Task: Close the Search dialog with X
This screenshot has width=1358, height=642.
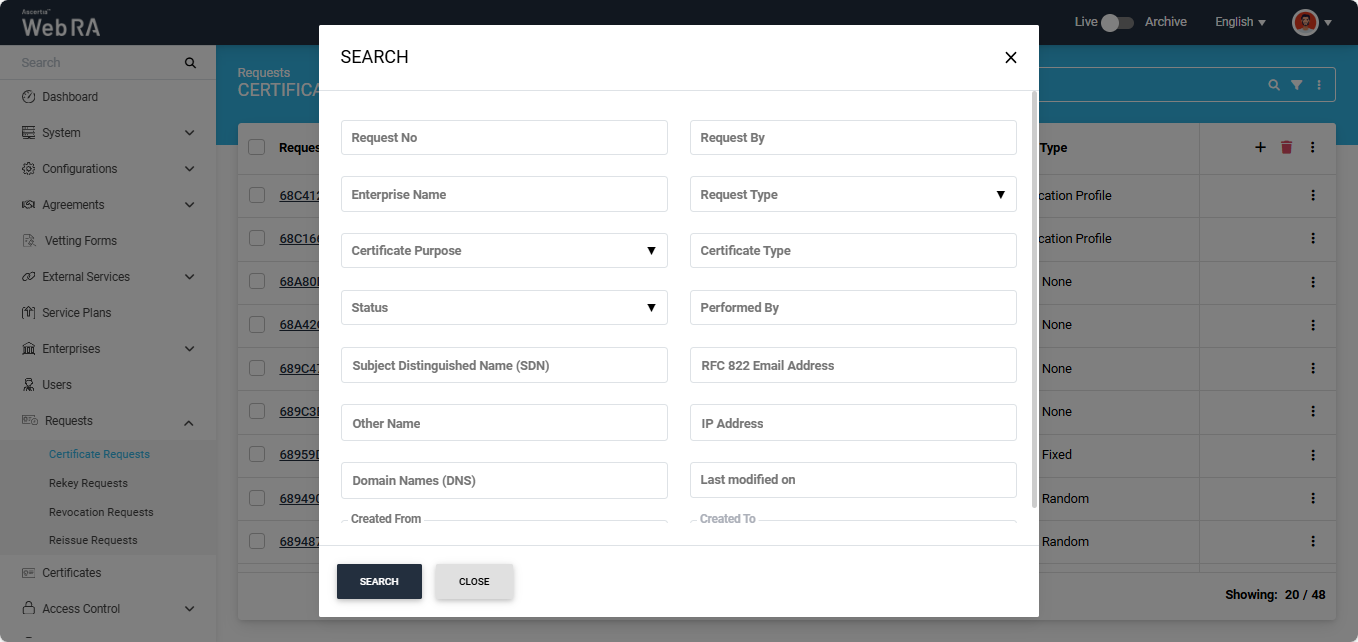Action: (x=1010, y=58)
